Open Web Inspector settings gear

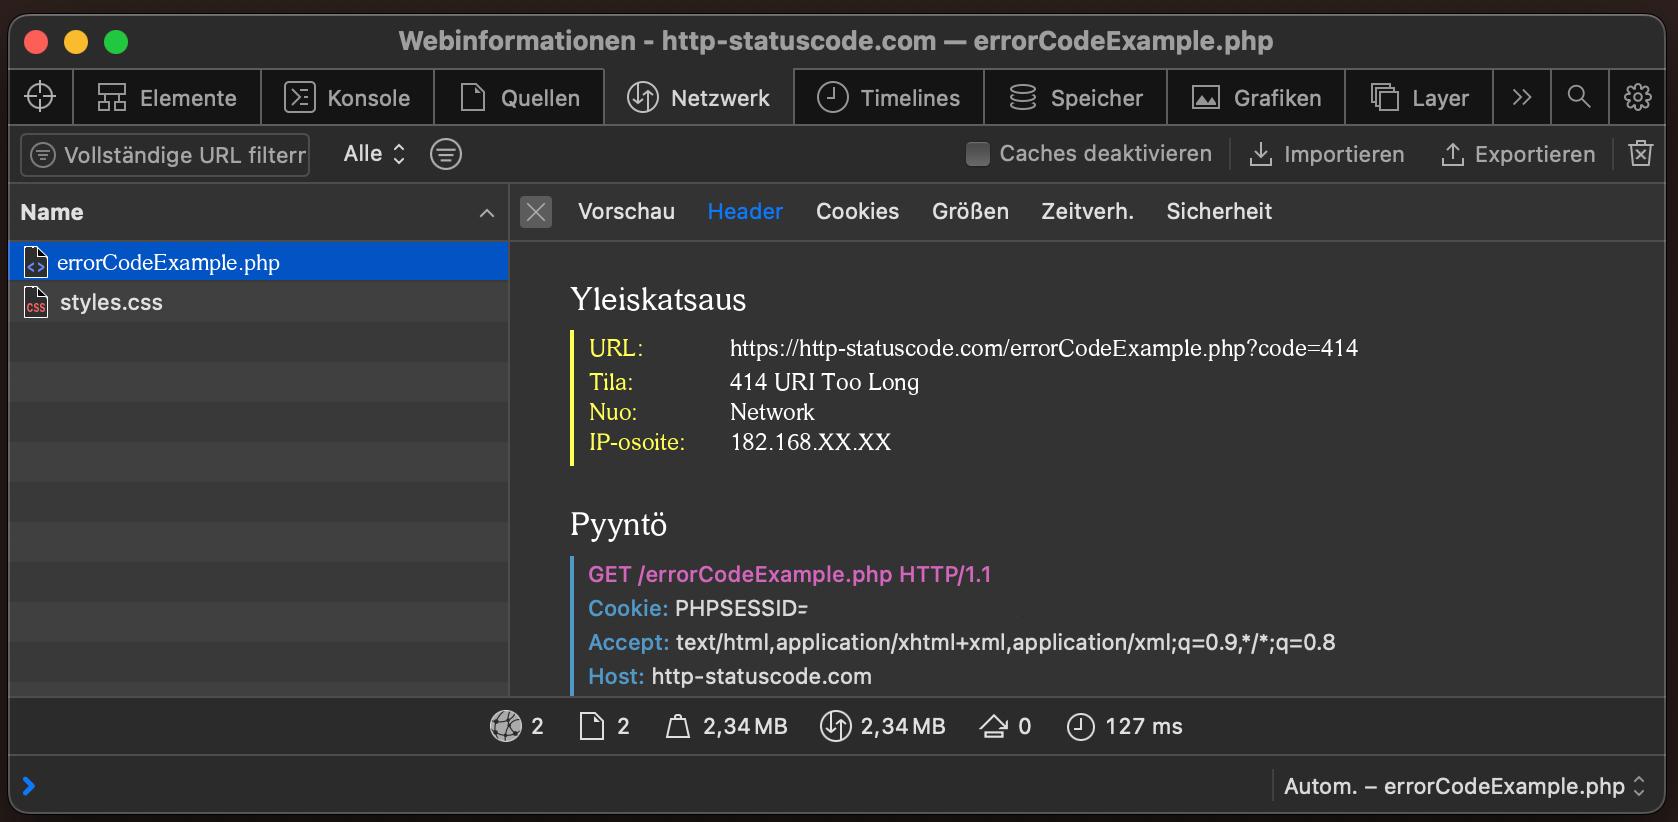[1638, 97]
